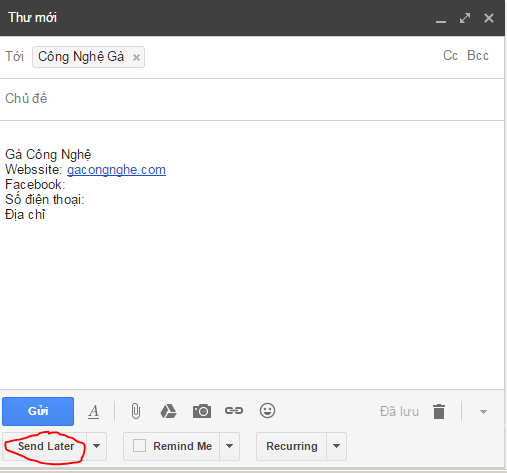Minimize the Thư mới compose window

(x=441, y=22)
